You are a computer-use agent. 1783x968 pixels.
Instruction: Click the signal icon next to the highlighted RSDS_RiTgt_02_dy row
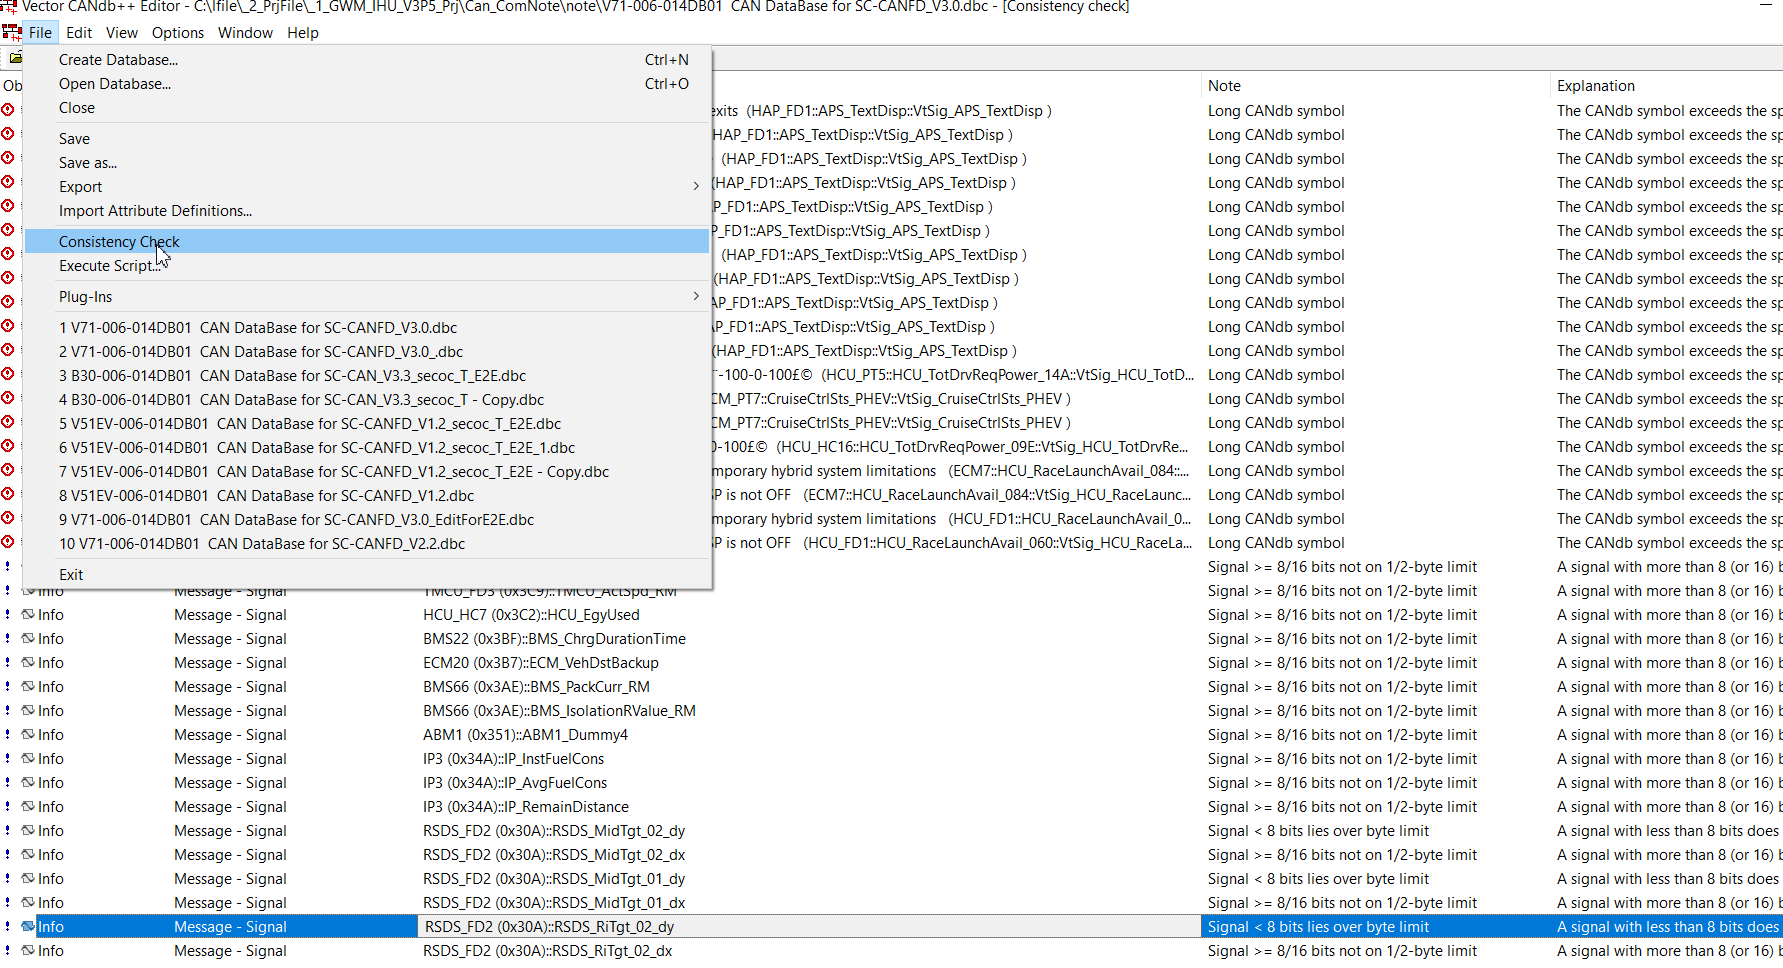(28, 926)
